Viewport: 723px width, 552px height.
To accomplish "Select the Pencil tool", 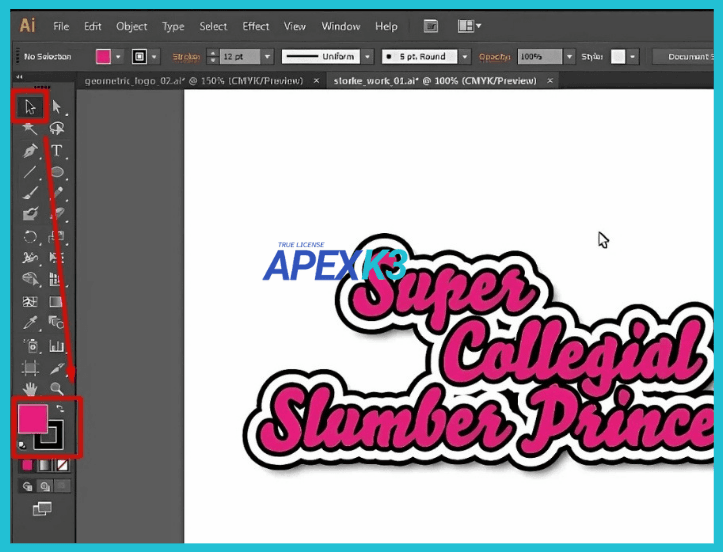I will click(x=57, y=193).
